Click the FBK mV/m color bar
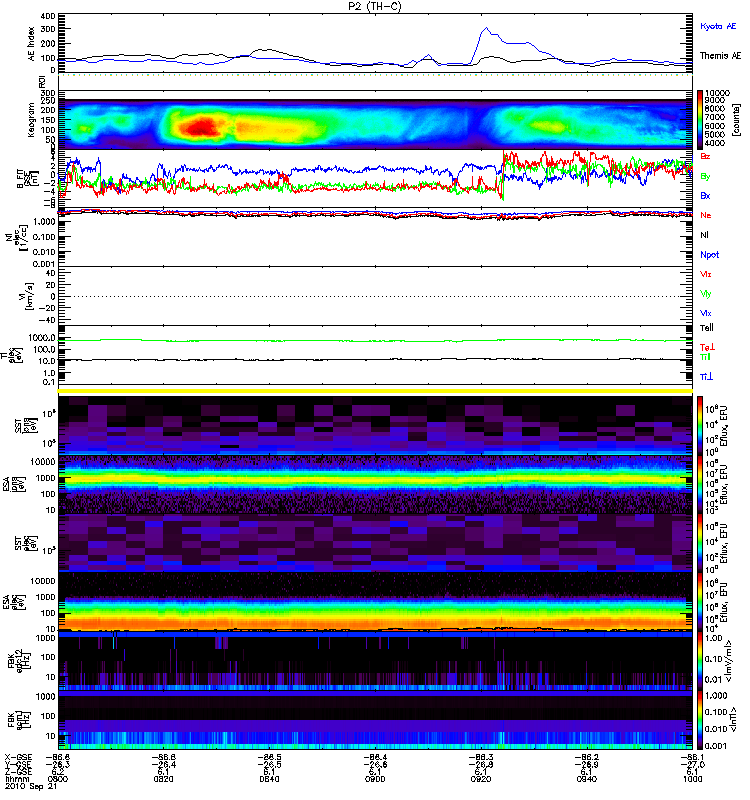750x800 pixels. (x=699, y=661)
